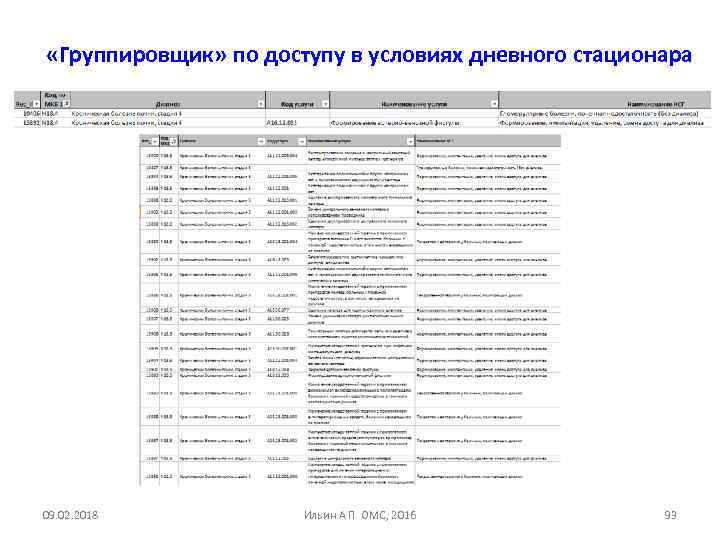Open the service code filter in the lower table
The image size is (720, 540).
(302, 141)
